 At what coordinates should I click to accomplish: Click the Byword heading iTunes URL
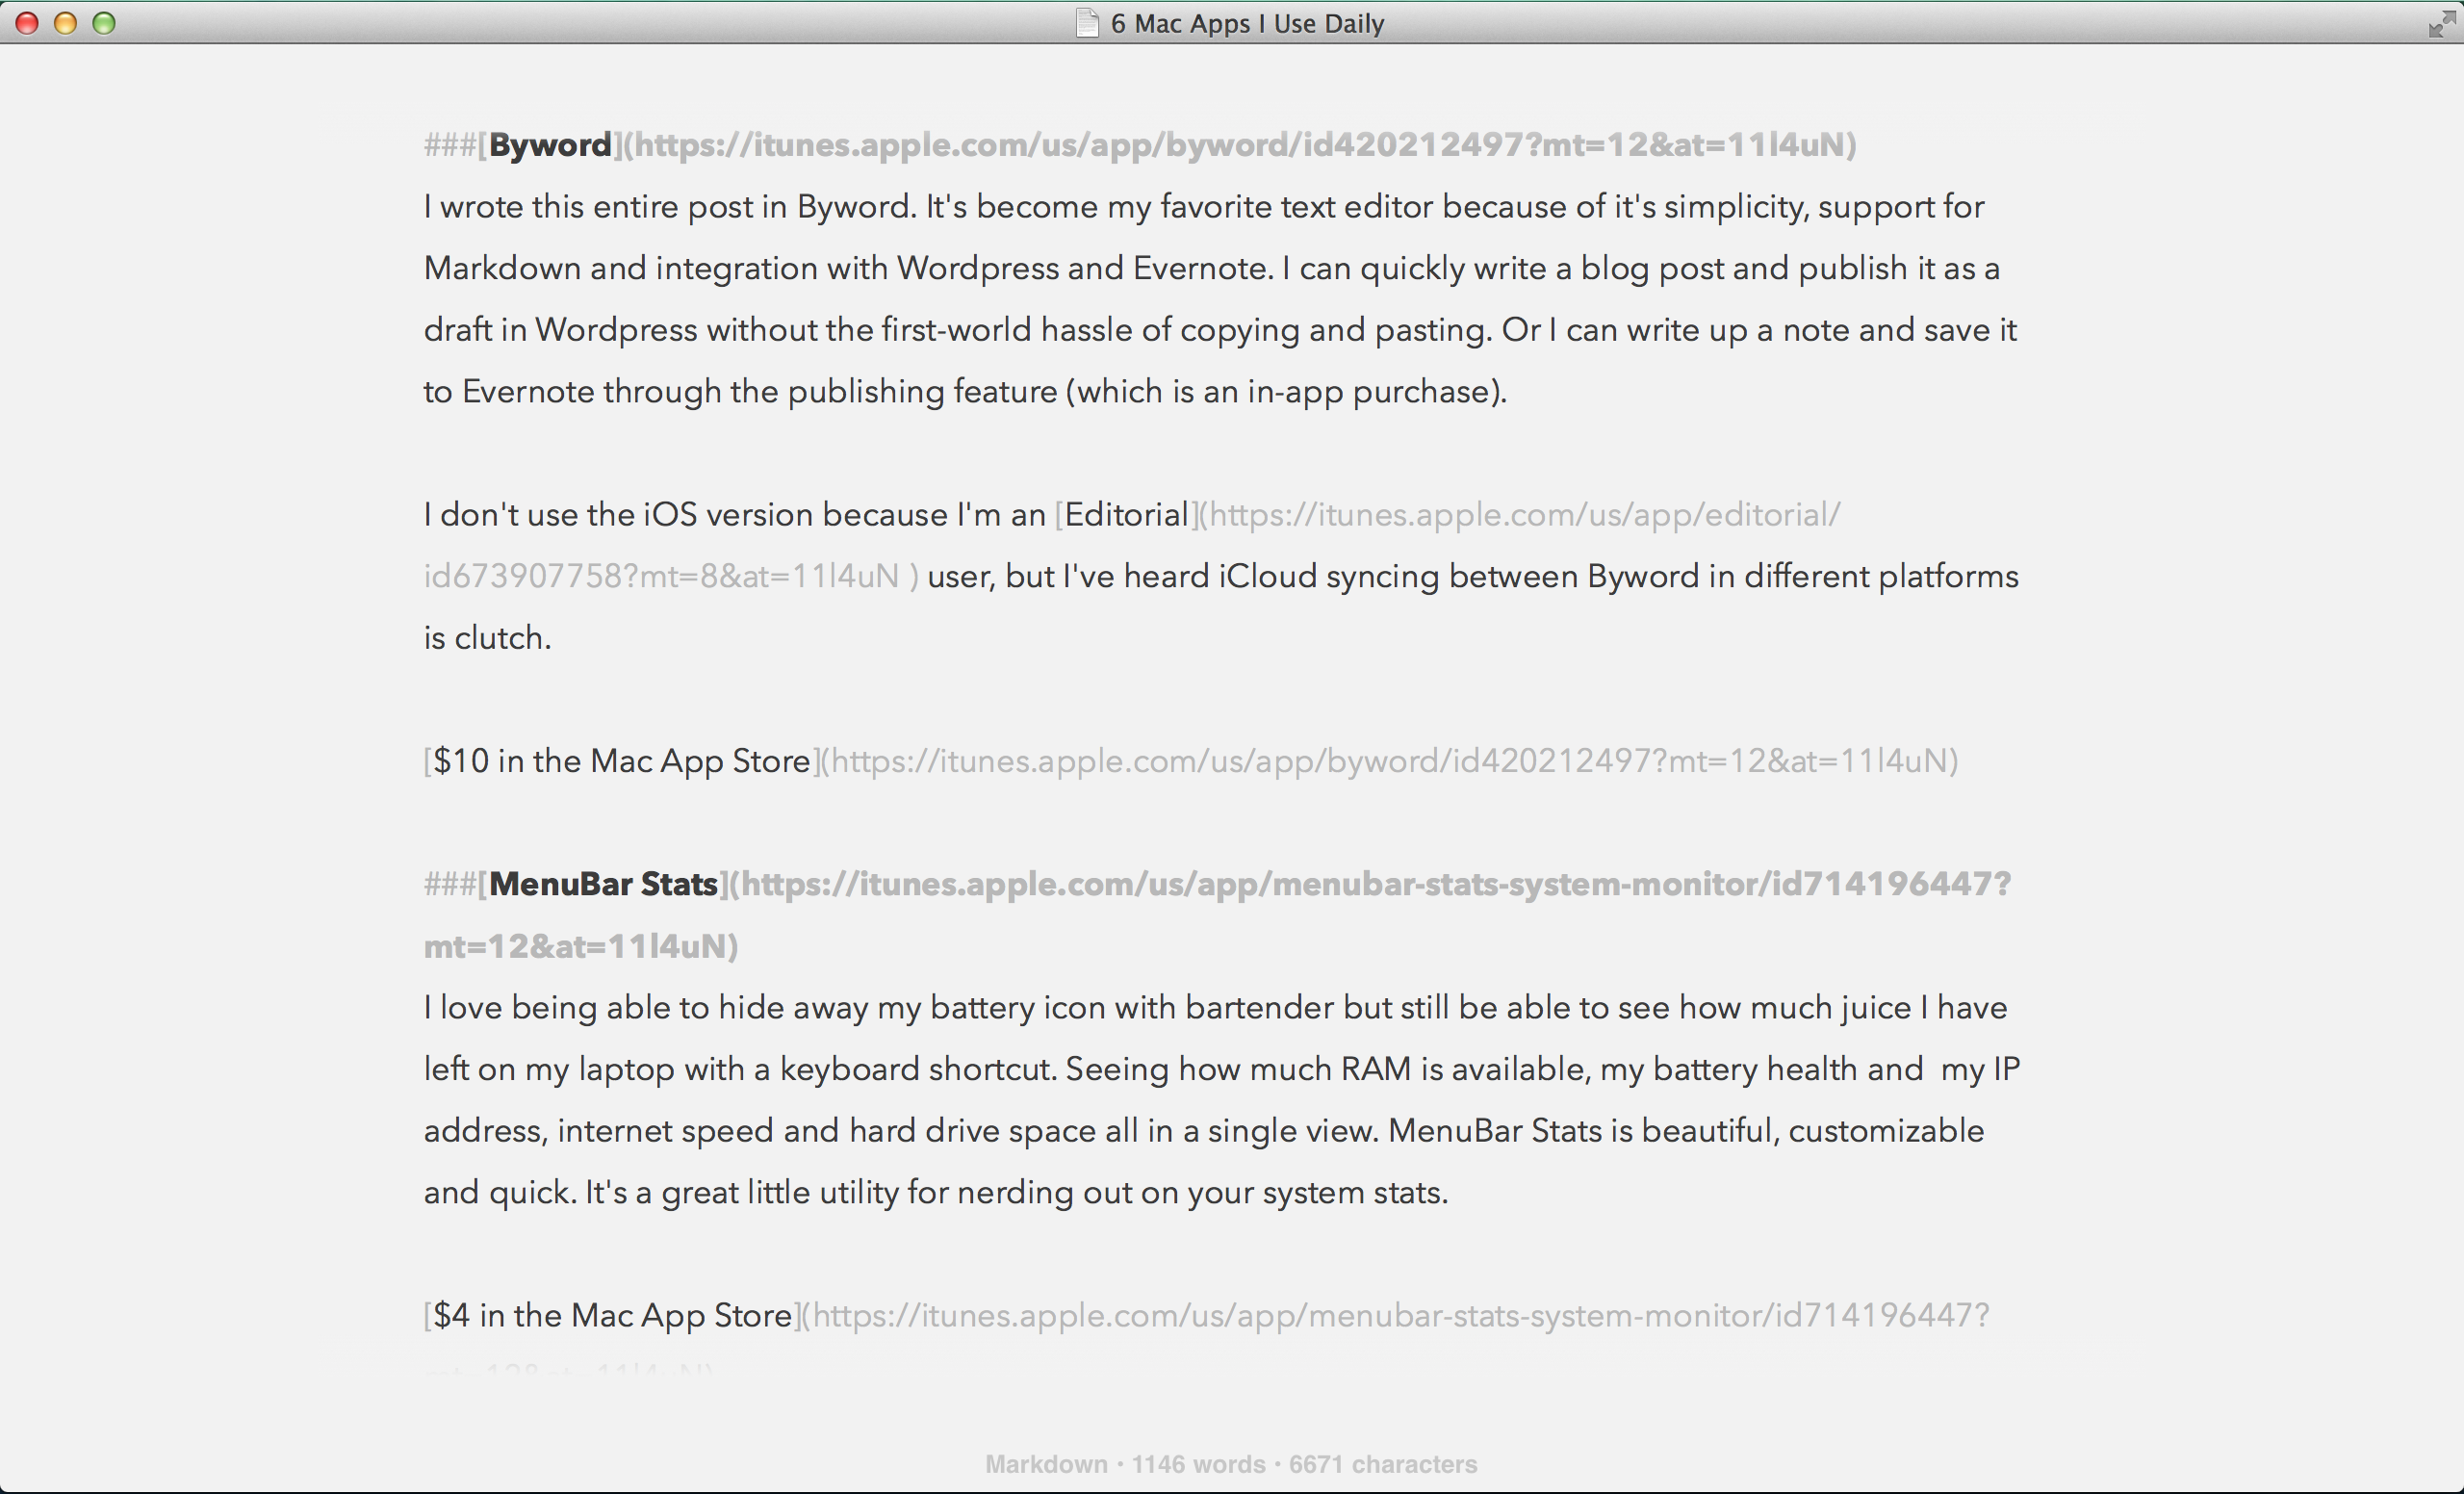[1240, 145]
